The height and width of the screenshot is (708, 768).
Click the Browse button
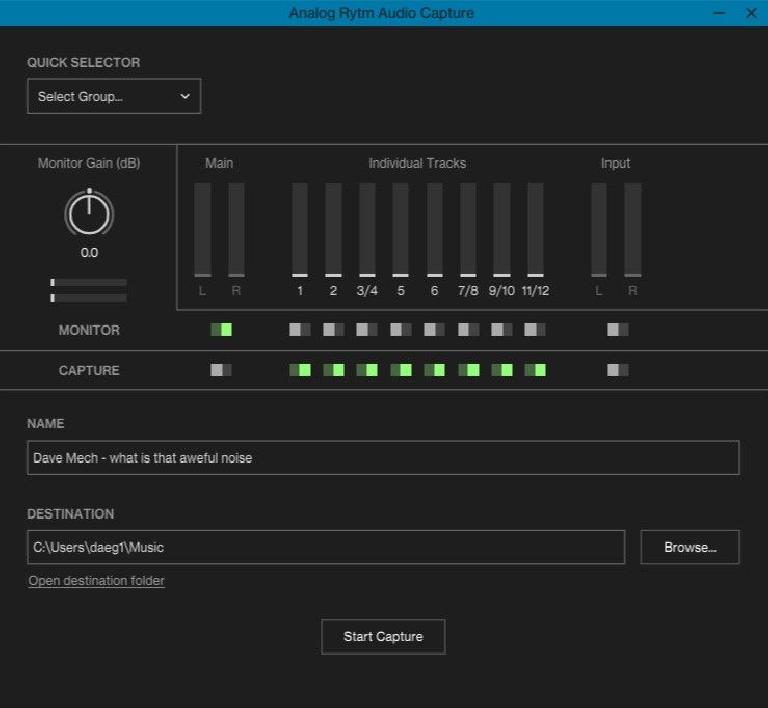[x=690, y=547]
